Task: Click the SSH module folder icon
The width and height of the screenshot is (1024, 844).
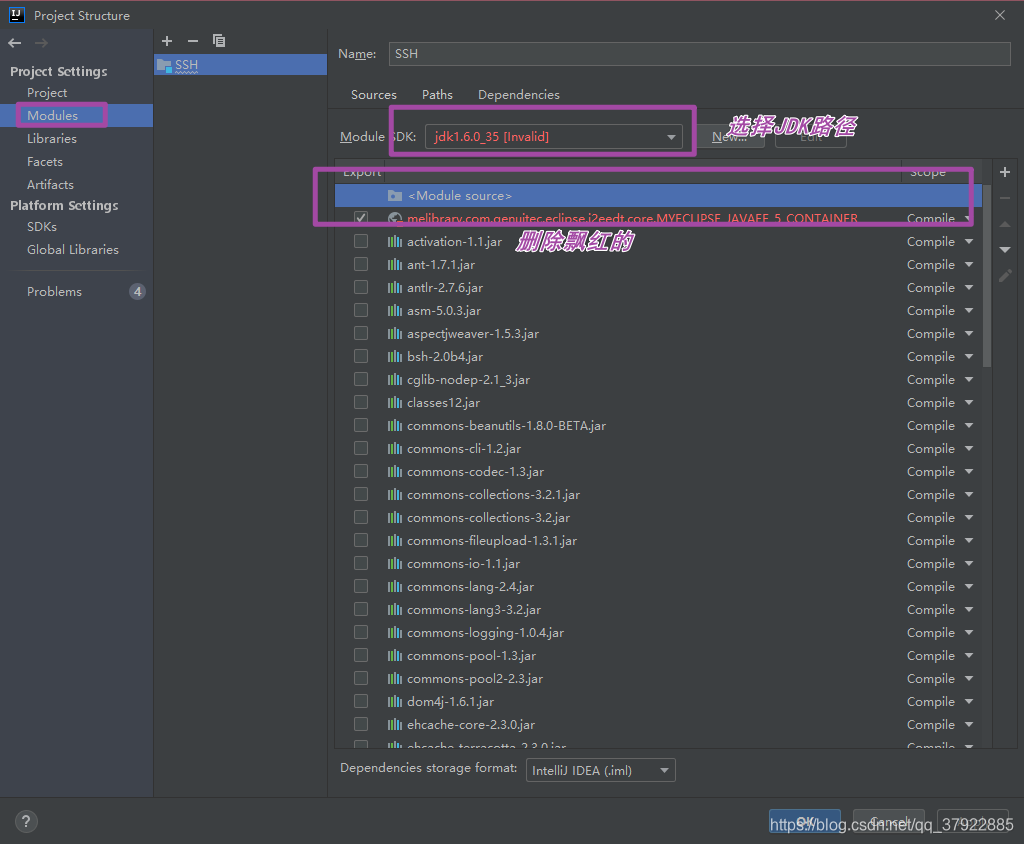Action: 165,65
